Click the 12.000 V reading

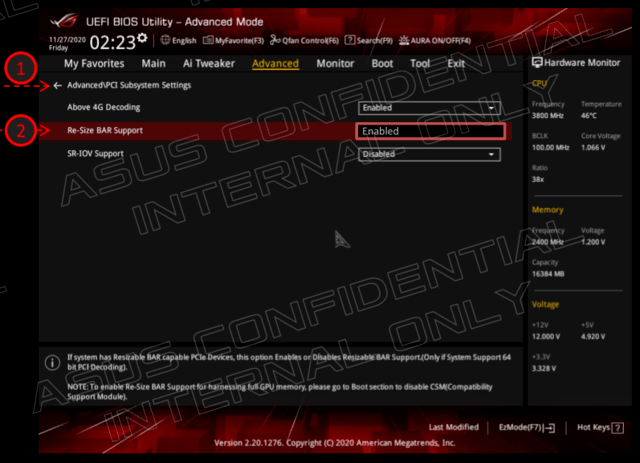pos(546,337)
